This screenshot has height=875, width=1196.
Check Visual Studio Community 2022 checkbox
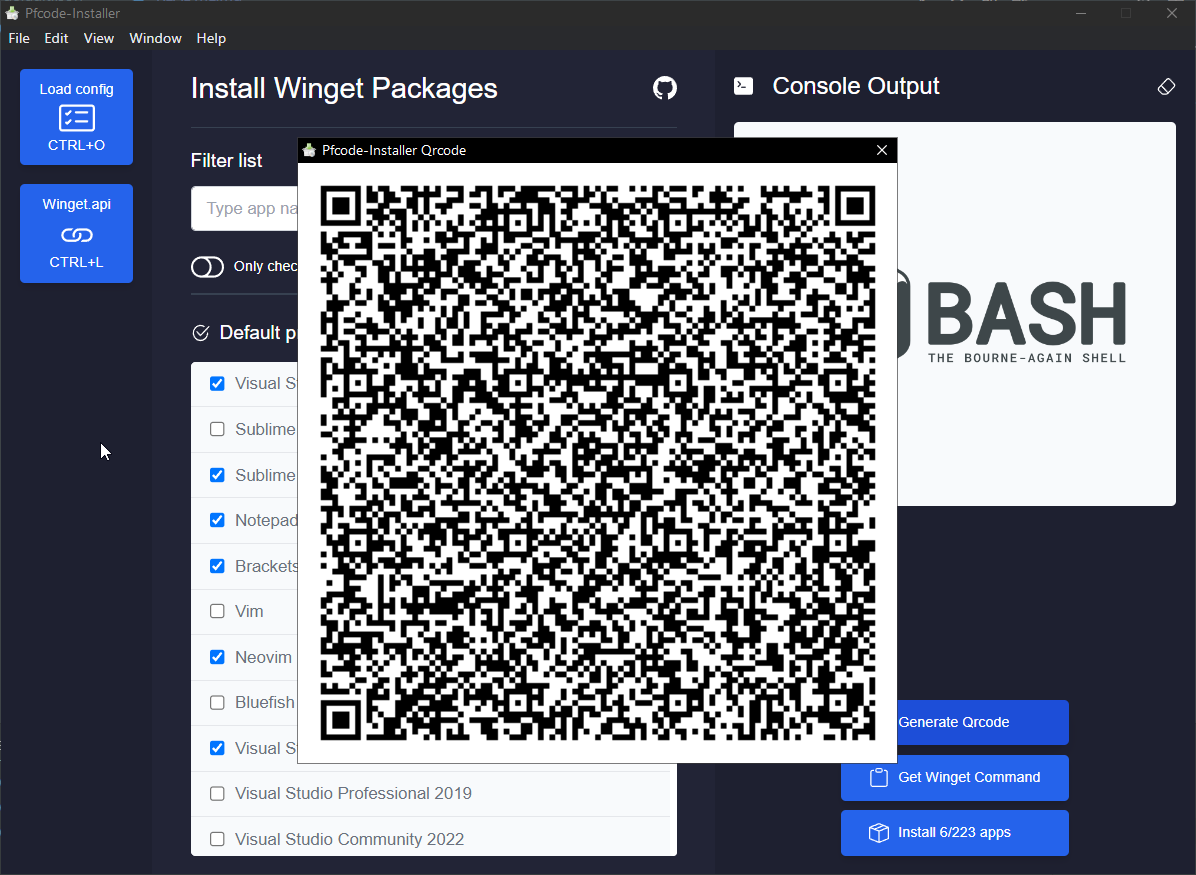[217, 839]
